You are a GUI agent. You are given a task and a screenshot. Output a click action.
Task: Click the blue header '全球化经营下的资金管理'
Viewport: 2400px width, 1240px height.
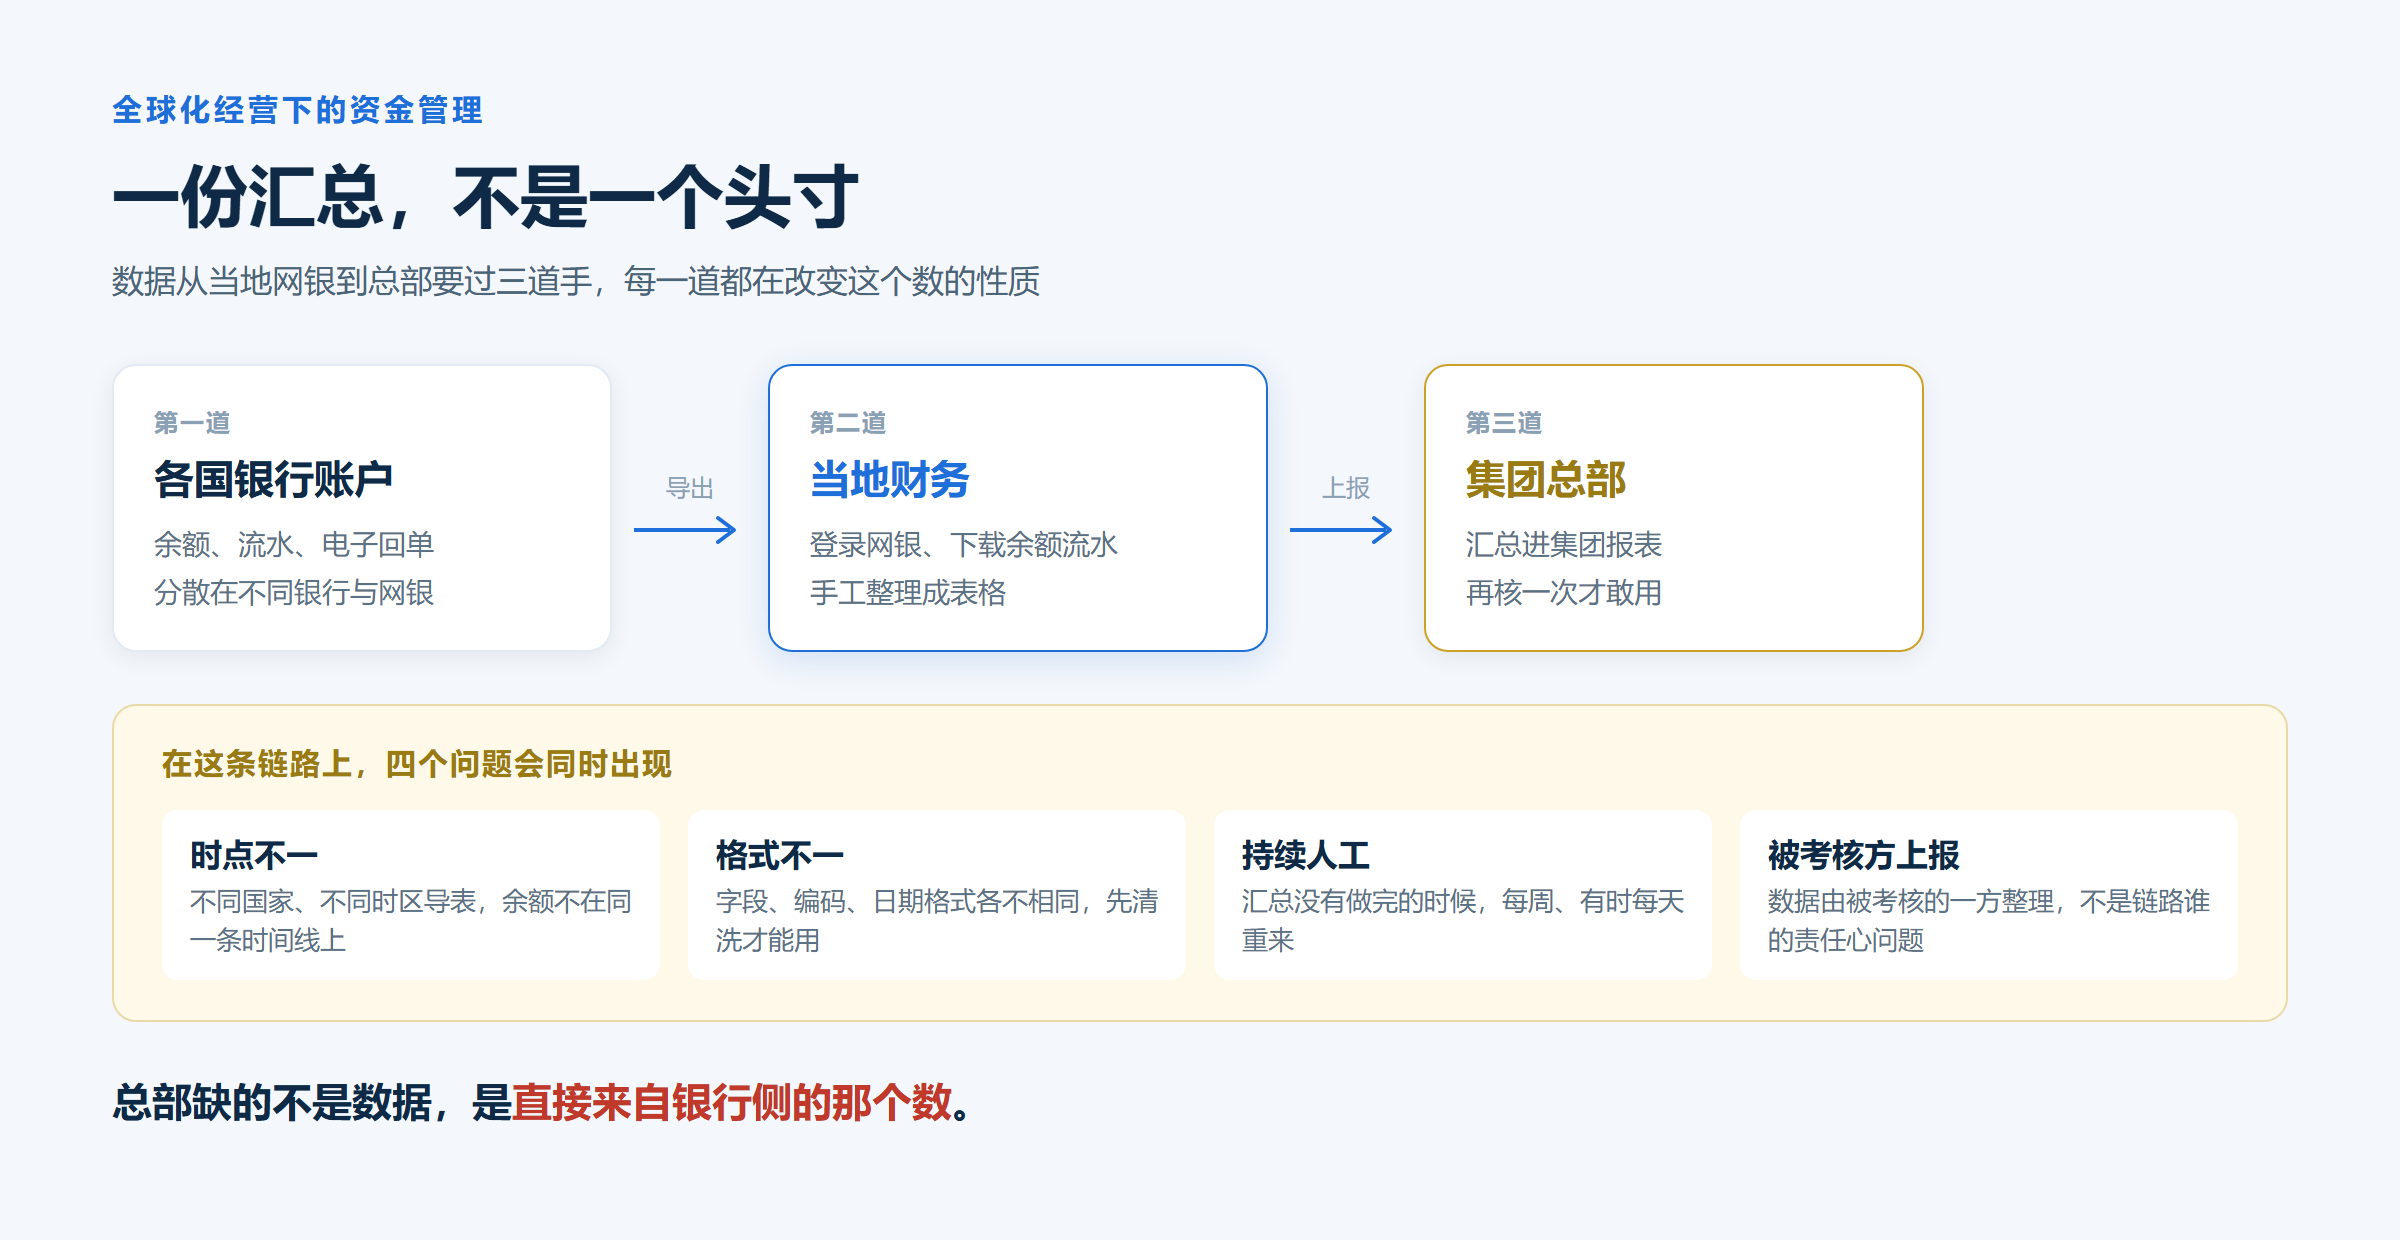(297, 110)
